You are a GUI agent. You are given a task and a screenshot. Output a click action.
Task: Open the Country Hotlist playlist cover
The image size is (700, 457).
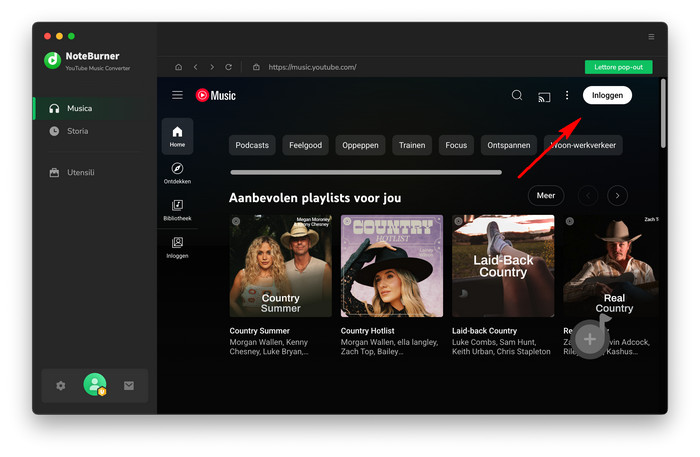click(x=392, y=266)
